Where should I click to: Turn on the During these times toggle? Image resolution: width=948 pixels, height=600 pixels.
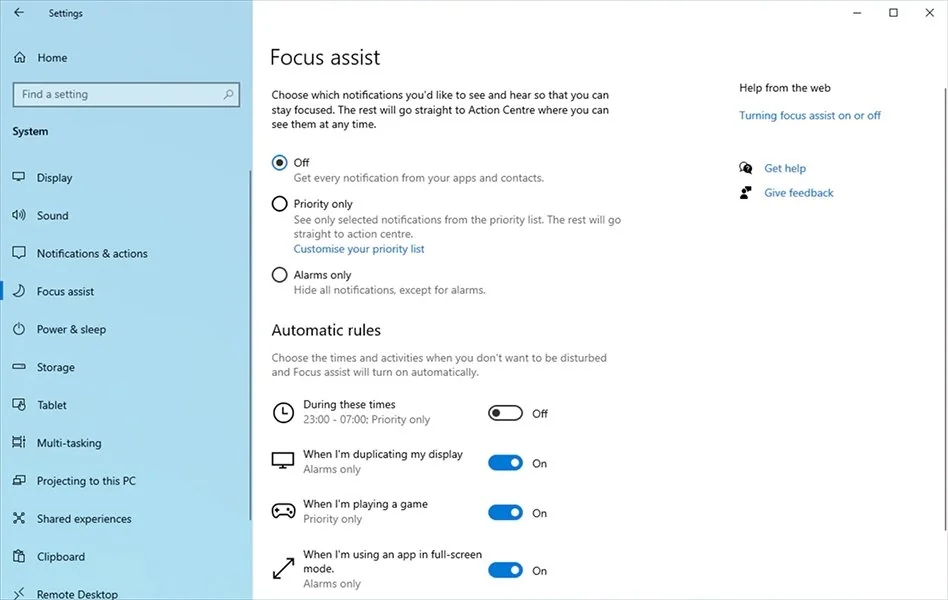click(x=505, y=413)
